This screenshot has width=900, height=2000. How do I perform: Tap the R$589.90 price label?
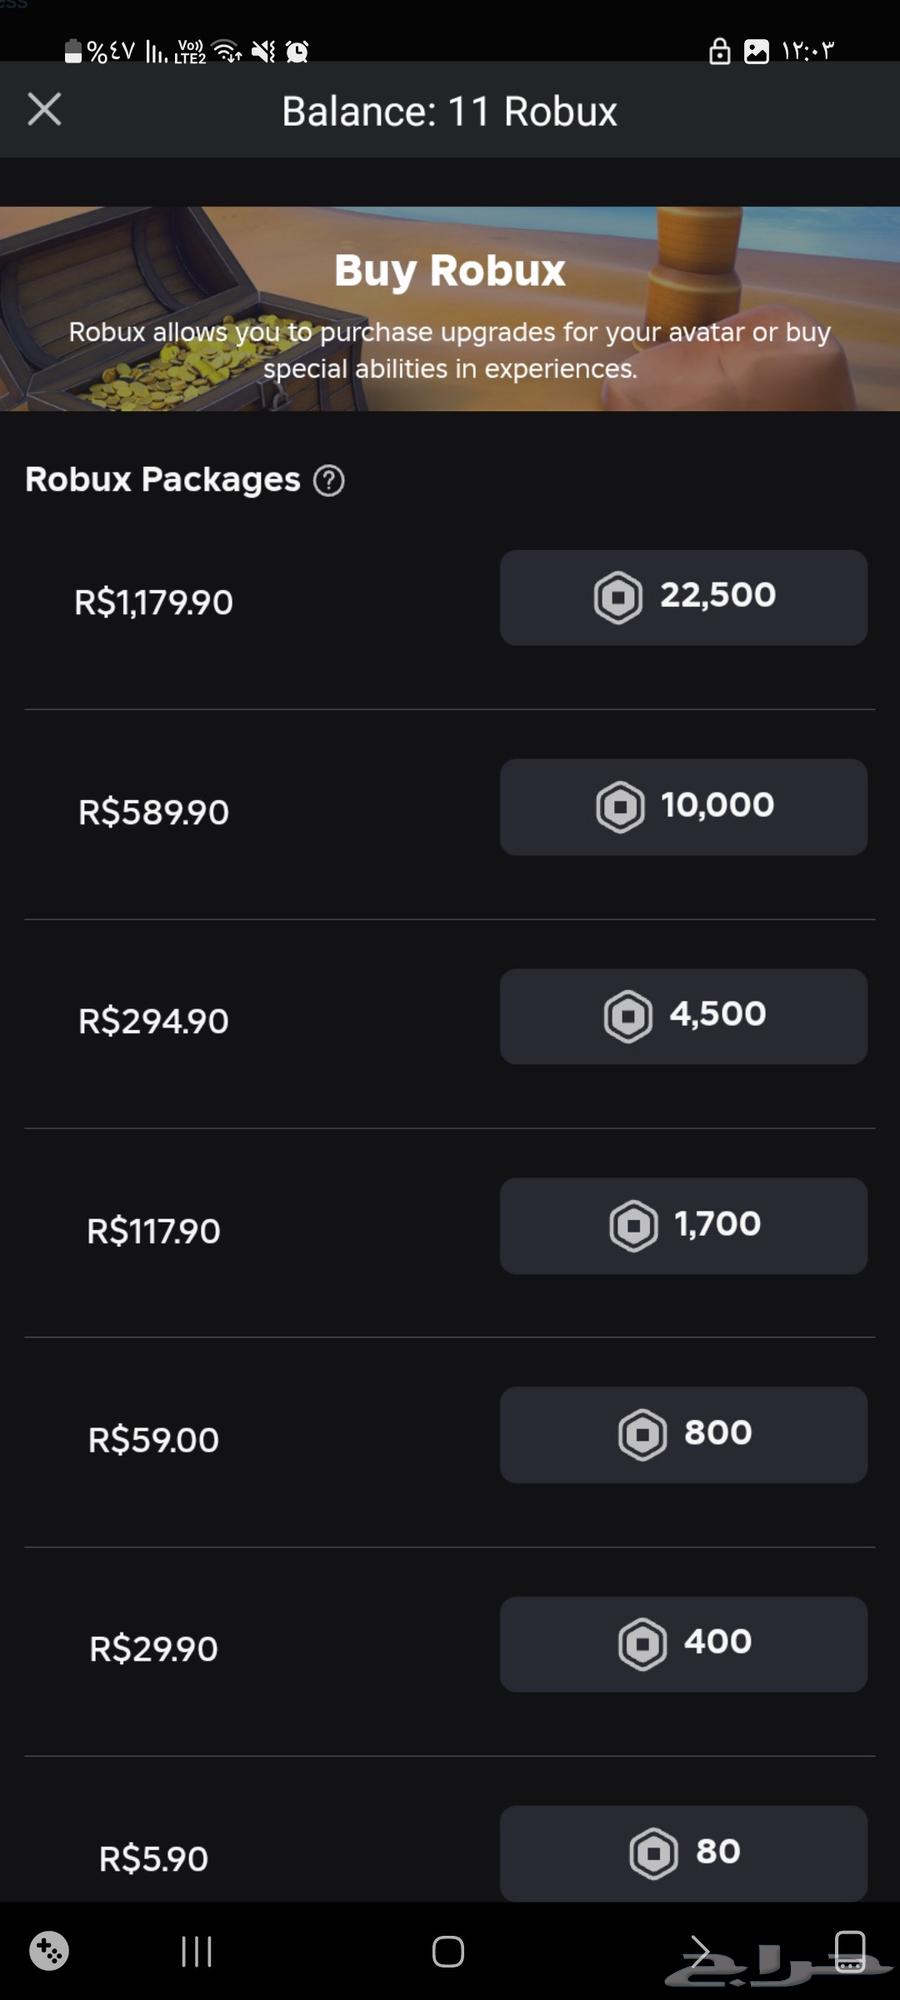tap(154, 812)
